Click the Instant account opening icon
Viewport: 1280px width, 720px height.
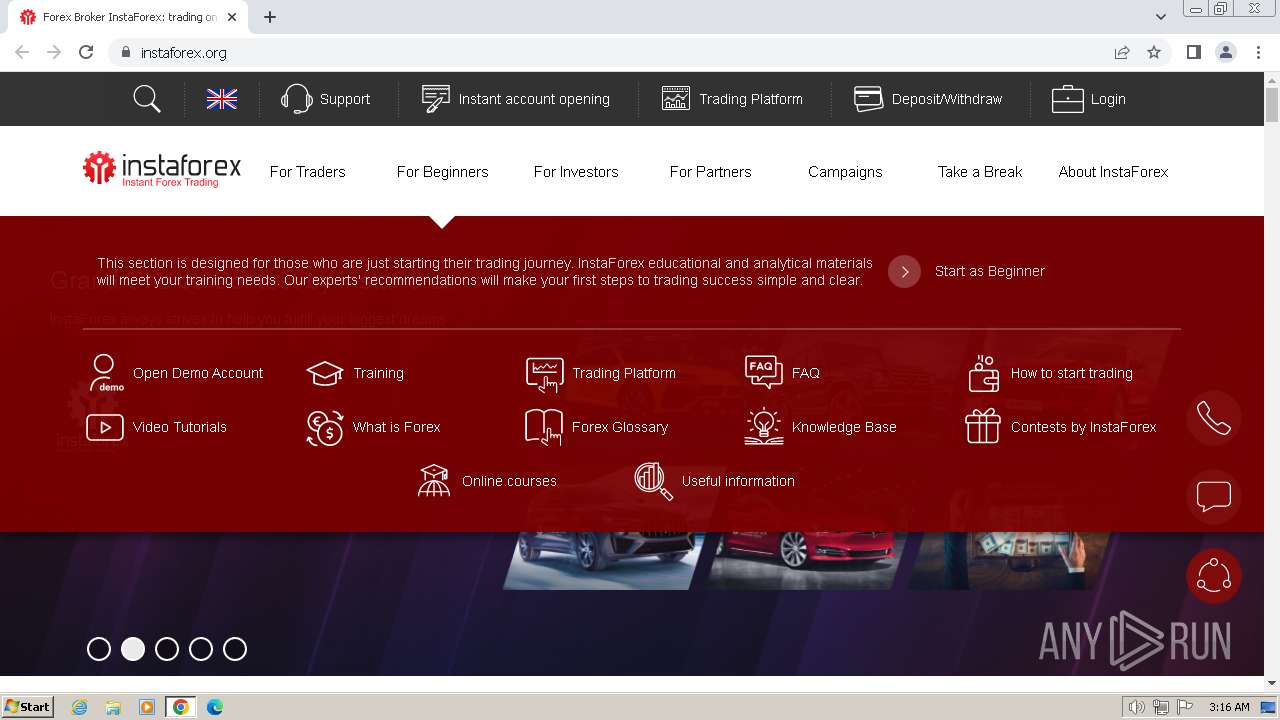coord(436,99)
